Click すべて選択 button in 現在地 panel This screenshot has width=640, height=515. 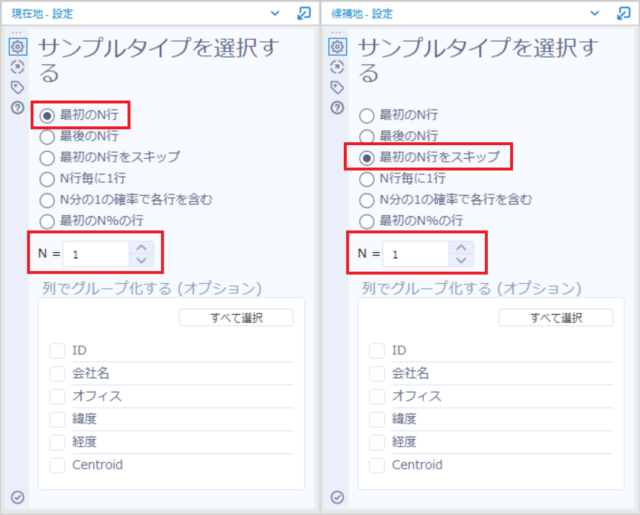pos(236,317)
